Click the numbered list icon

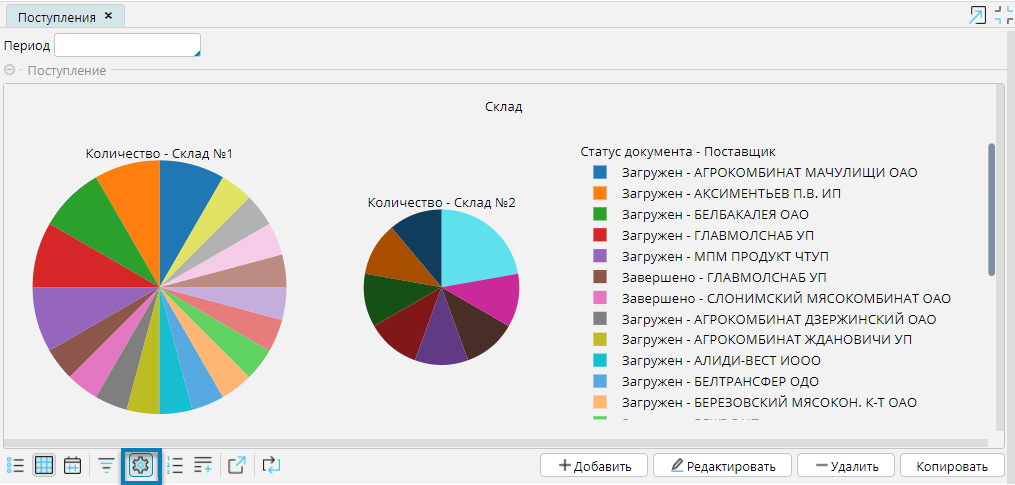(x=175, y=465)
